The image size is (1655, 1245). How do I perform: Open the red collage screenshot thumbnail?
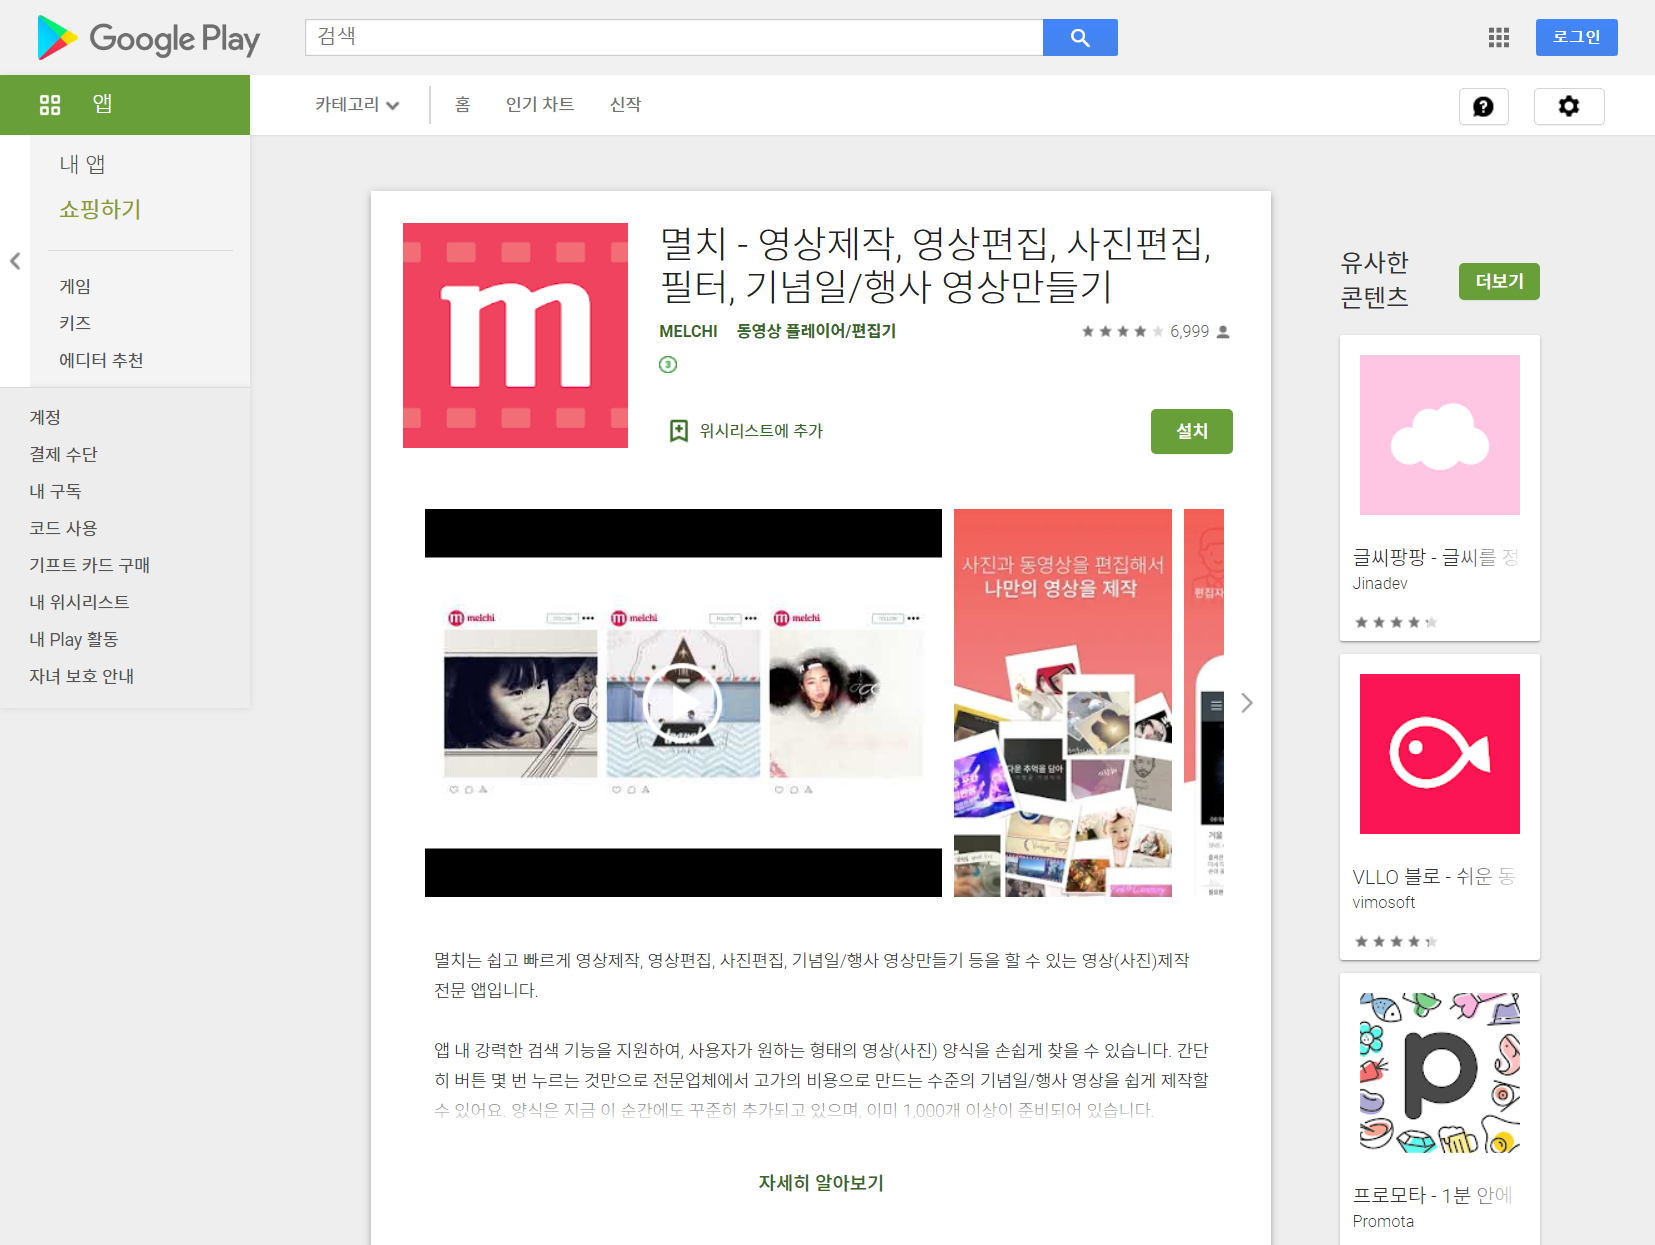1063,703
